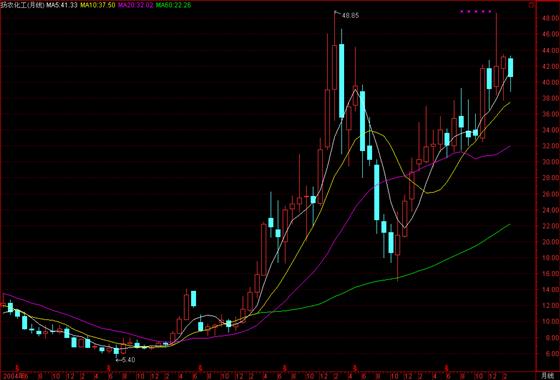Open the 月线 period selector in bottom-right corner

click(548, 376)
